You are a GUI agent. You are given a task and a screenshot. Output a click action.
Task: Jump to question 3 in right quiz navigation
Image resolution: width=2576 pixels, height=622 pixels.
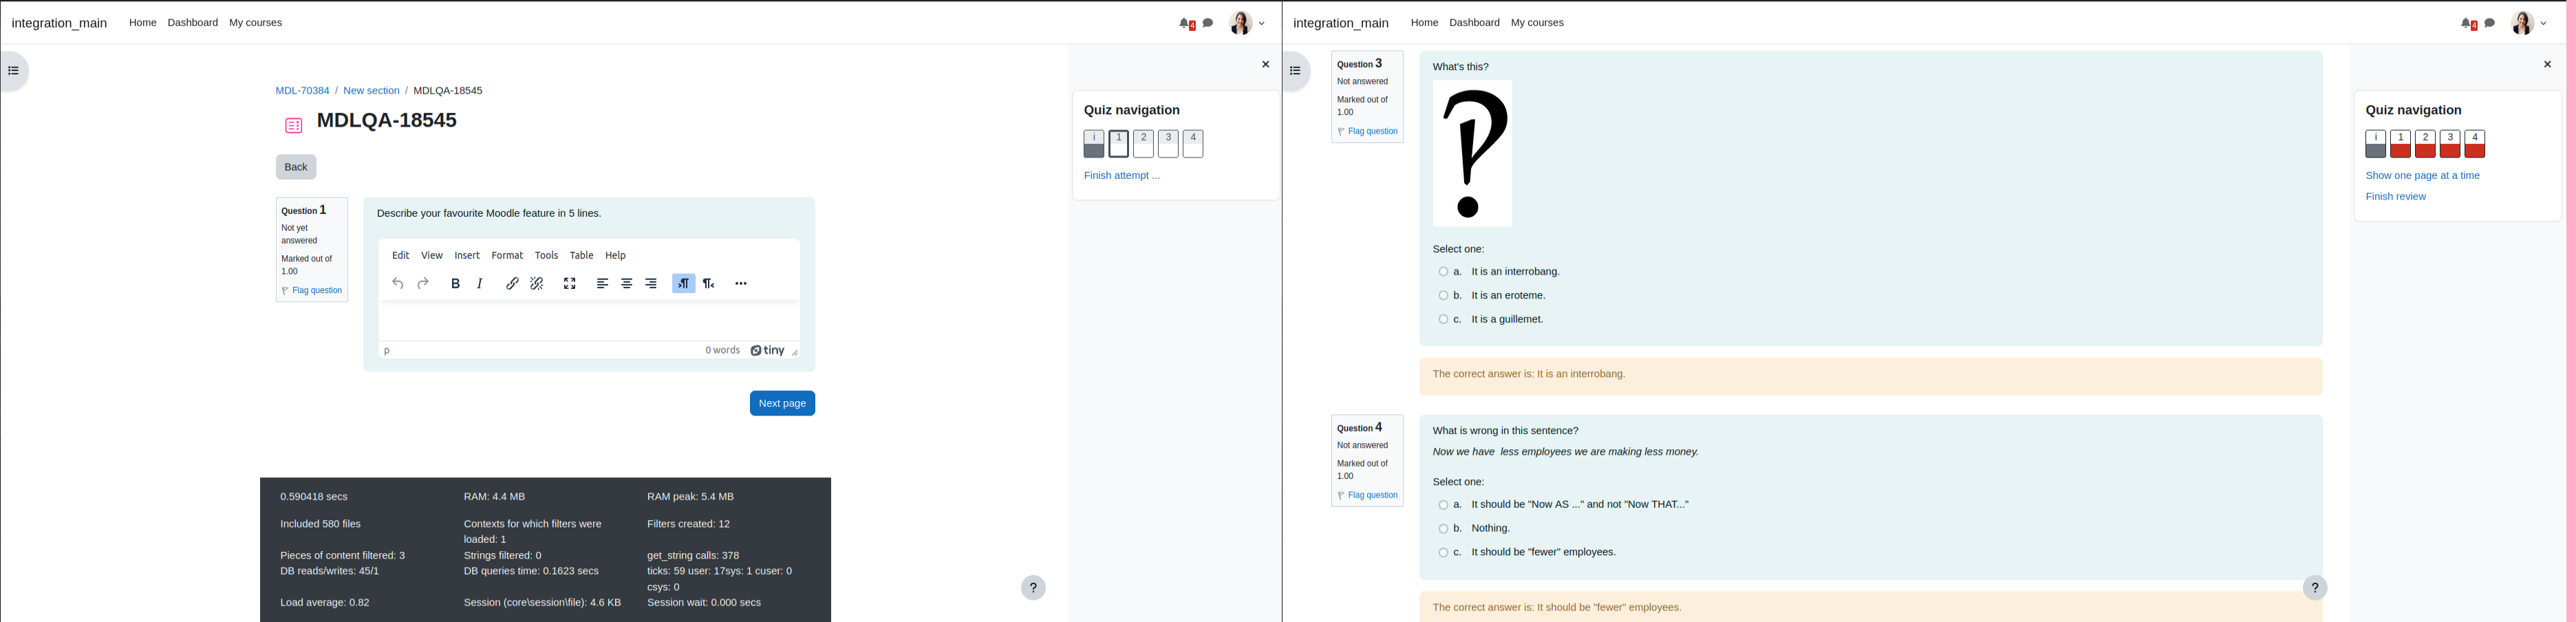click(x=2449, y=144)
